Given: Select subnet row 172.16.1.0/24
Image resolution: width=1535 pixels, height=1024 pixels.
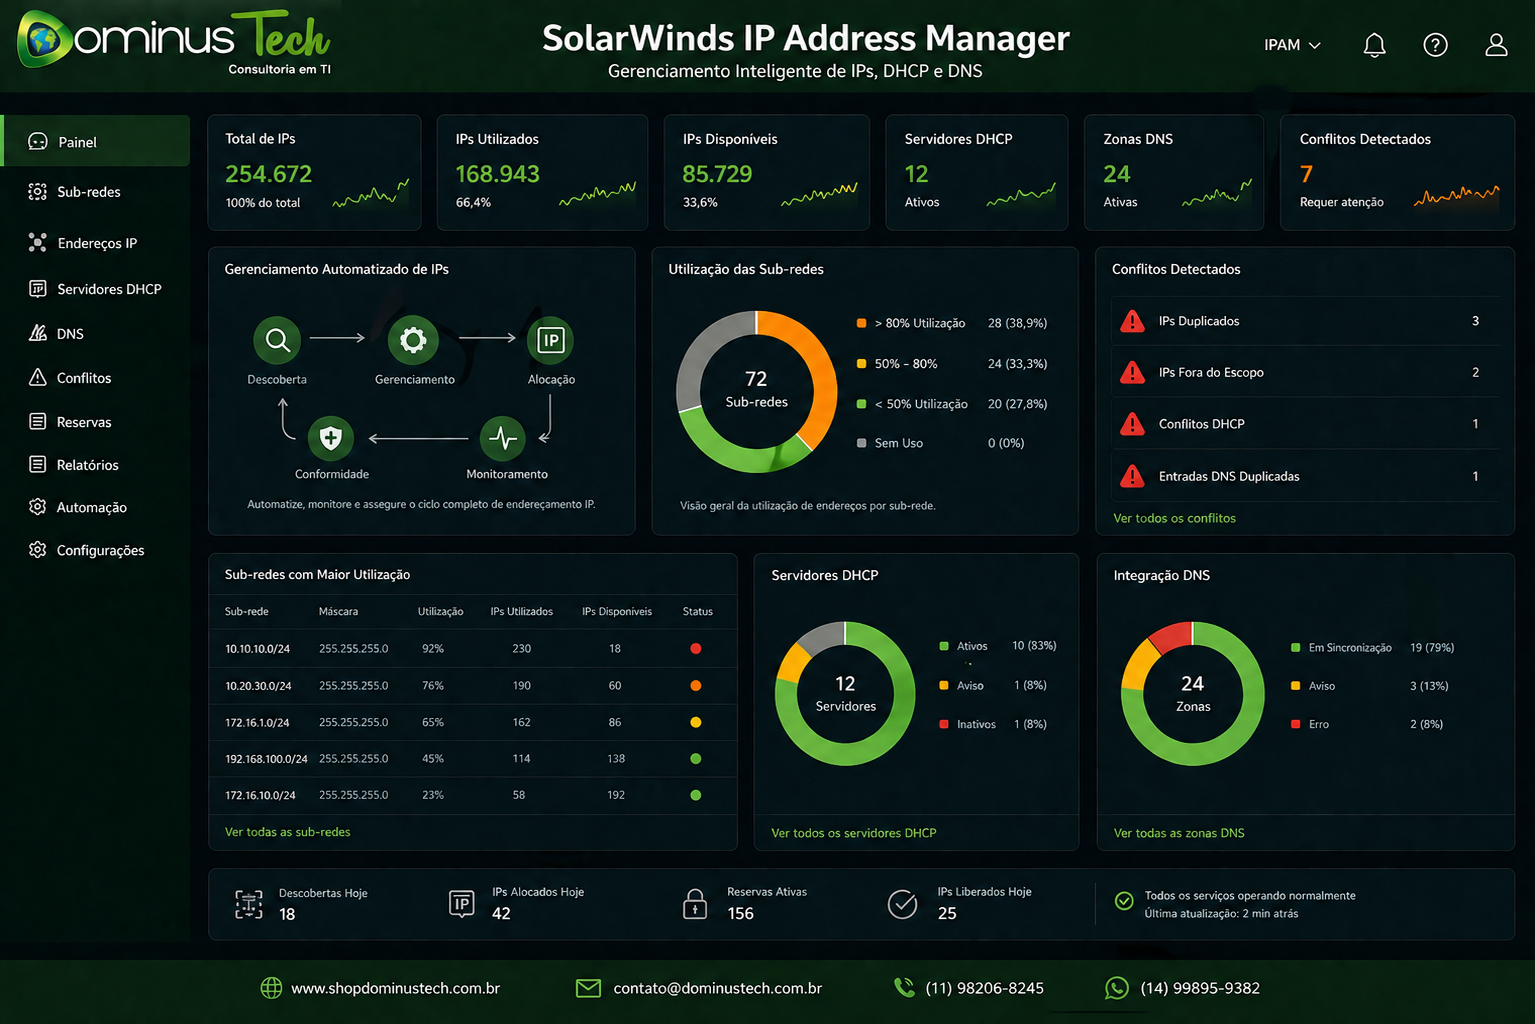Looking at the screenshot, I should click(x=473, y=722).
